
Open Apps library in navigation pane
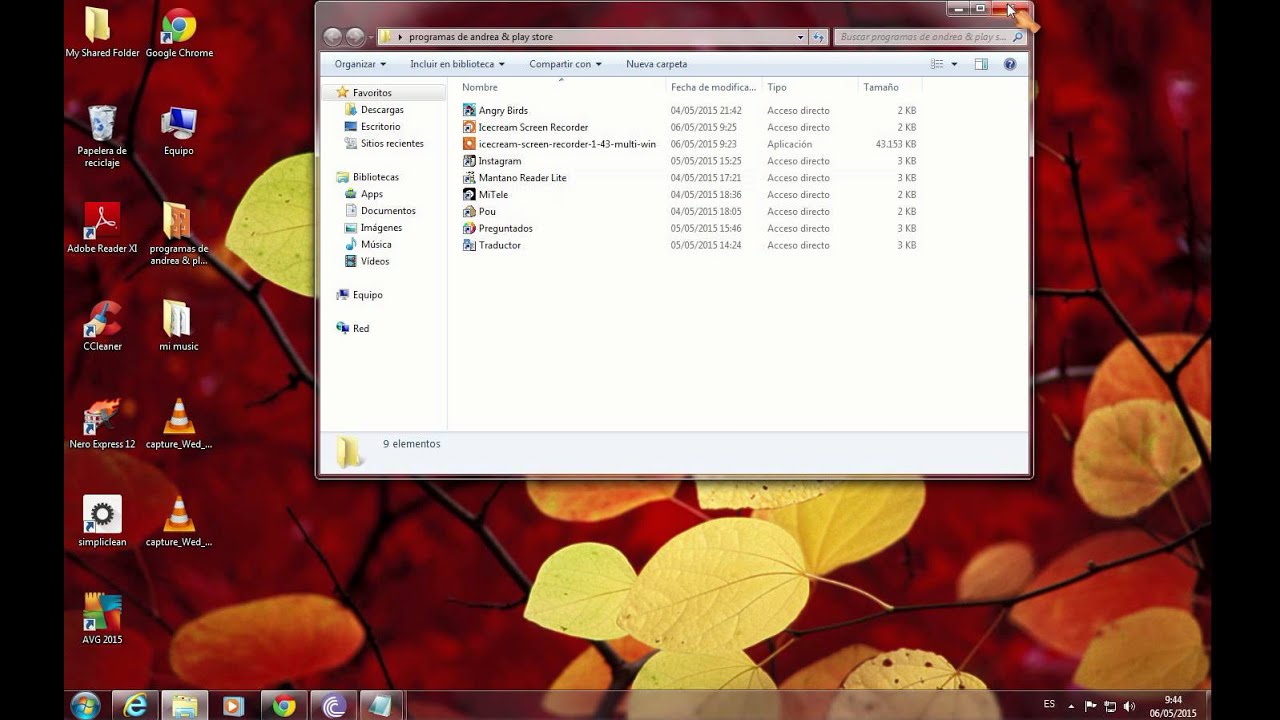tap(371, 194)
